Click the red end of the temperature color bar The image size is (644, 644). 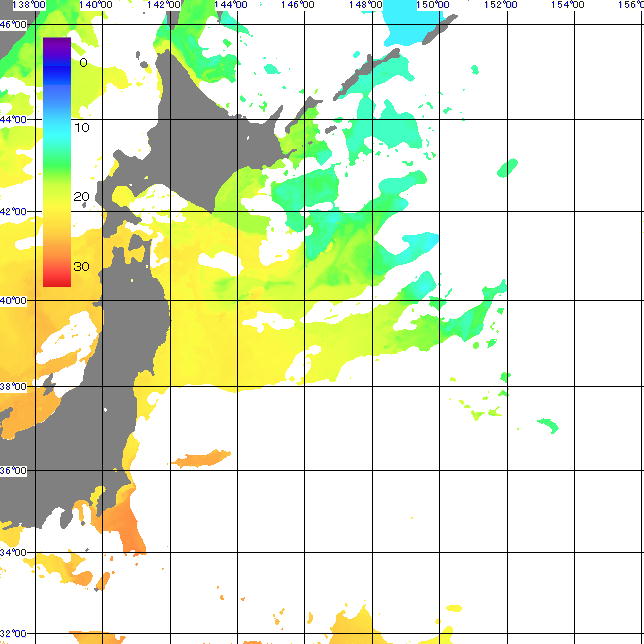pyautogui.click(x=57, y=280)
